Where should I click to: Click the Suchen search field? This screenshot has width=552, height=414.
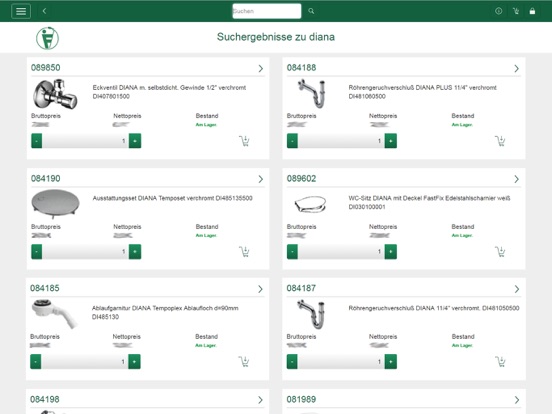(x=266, y=11)
